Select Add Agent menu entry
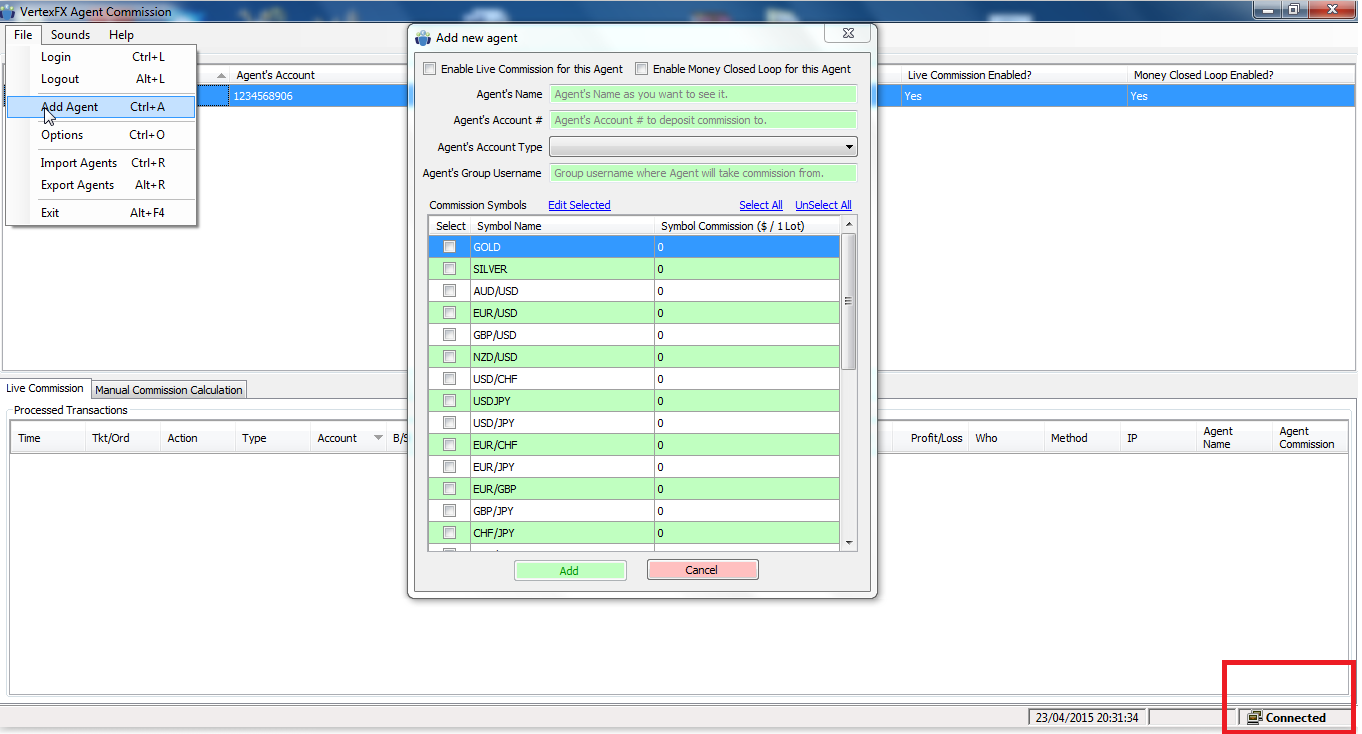The image size is (1362, 734). point(101,107)
